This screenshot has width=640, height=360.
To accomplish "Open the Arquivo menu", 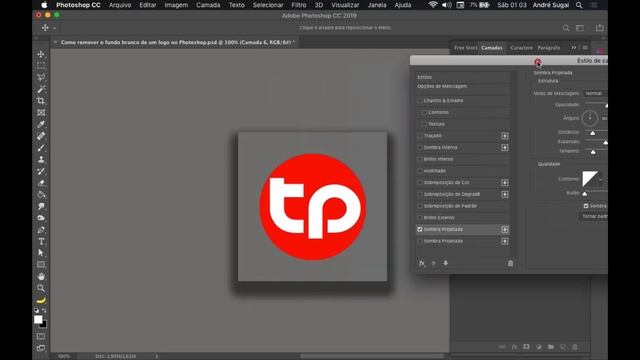I will tap(120, 5).
